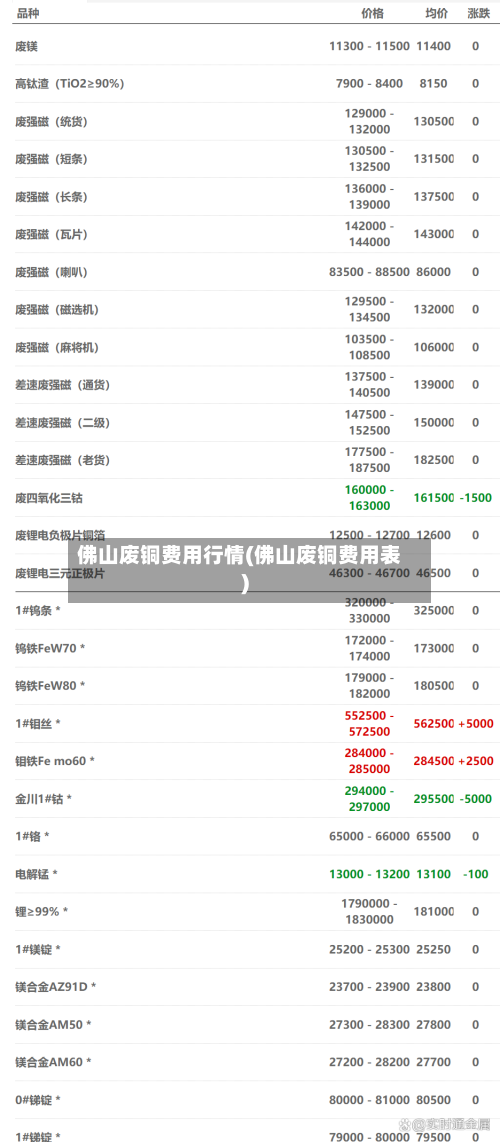
Task: Click average price 139000
Action: 434,385
